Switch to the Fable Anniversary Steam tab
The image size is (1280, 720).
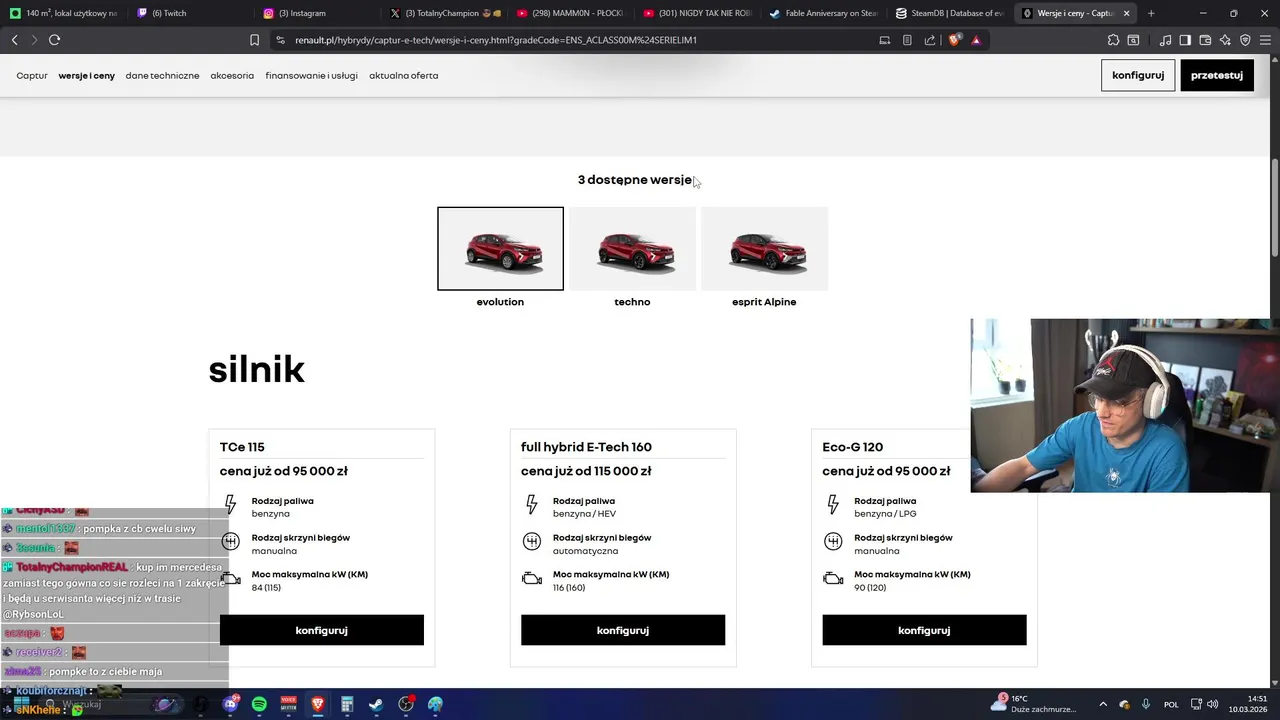coord(823,13)
